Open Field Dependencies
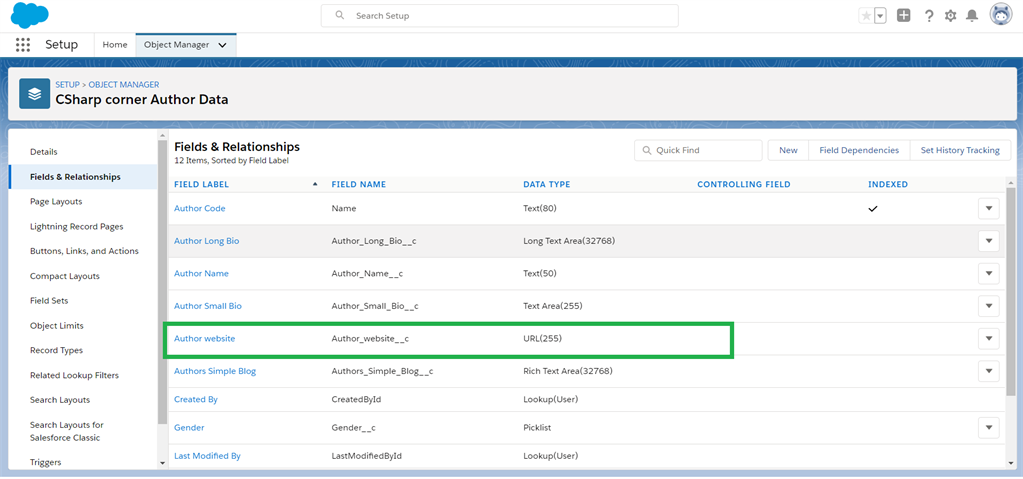The height and width of the screenshot is (479, 1023). coord(859,150)
